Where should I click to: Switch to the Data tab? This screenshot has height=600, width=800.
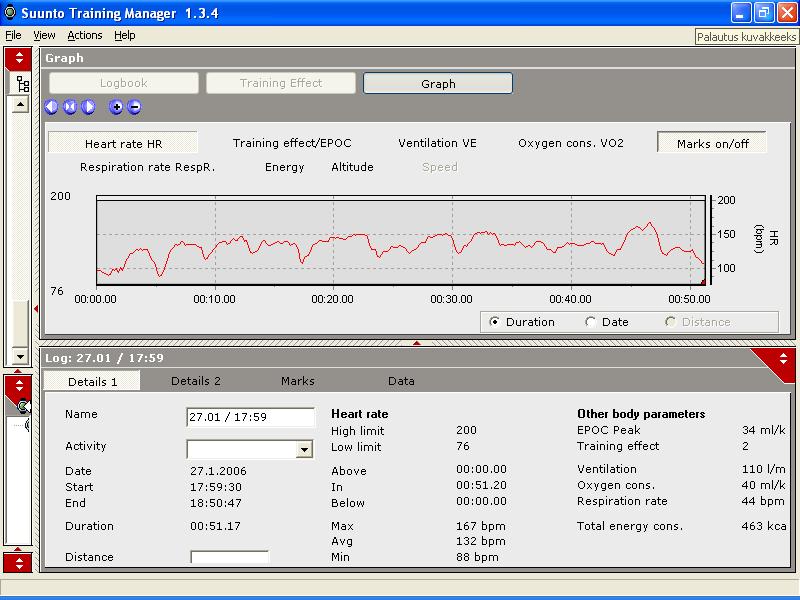[x=401, y=381]
